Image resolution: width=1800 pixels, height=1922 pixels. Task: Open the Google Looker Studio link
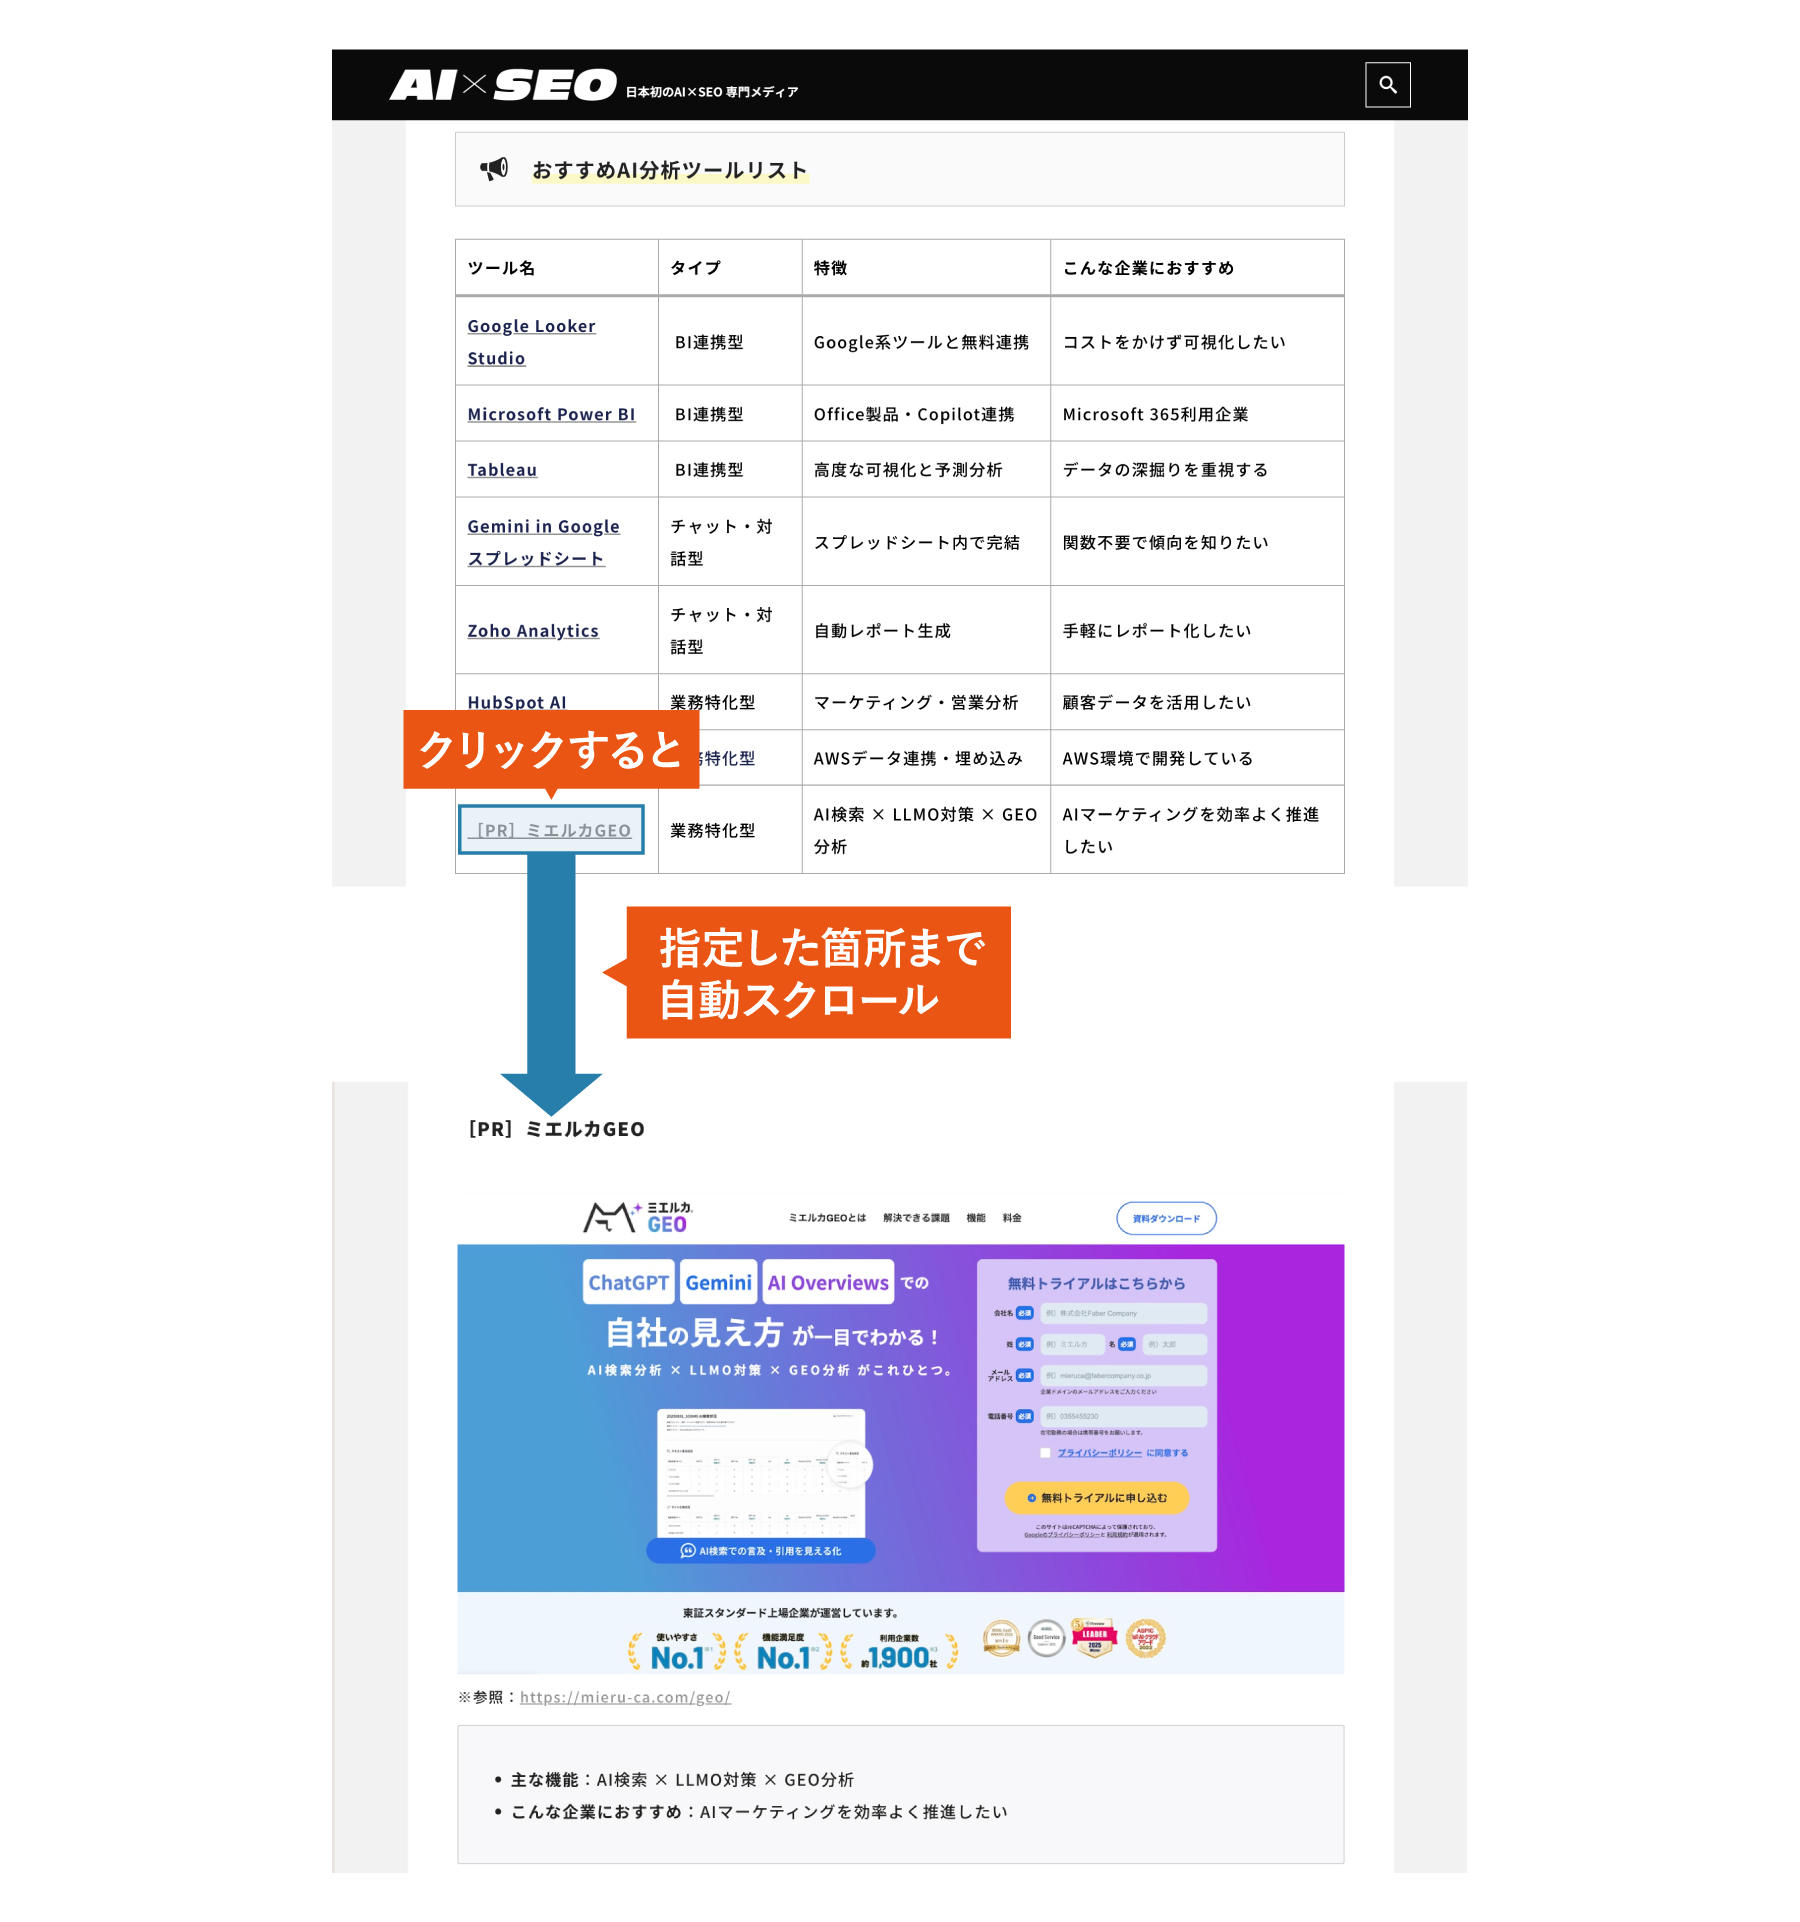pos(531,342)
